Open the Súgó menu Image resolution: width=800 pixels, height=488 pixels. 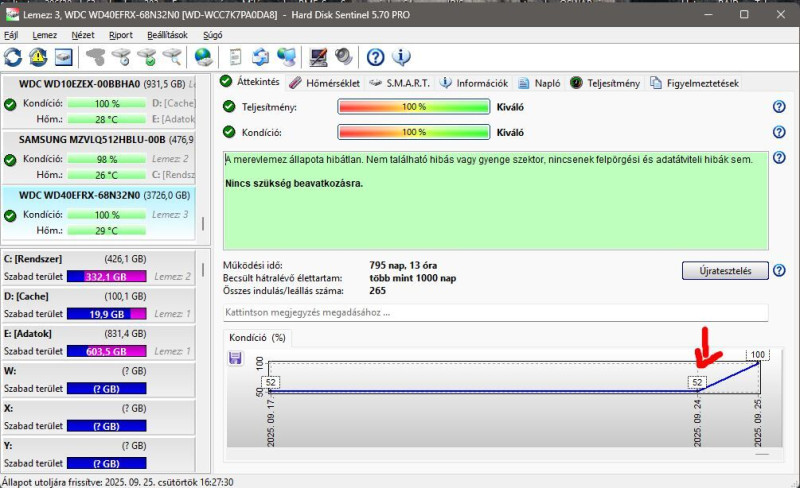212,35
